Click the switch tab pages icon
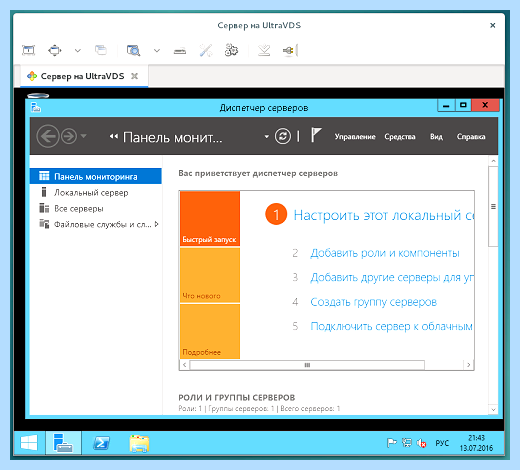The image size is (520, 470). coord(101,50)
